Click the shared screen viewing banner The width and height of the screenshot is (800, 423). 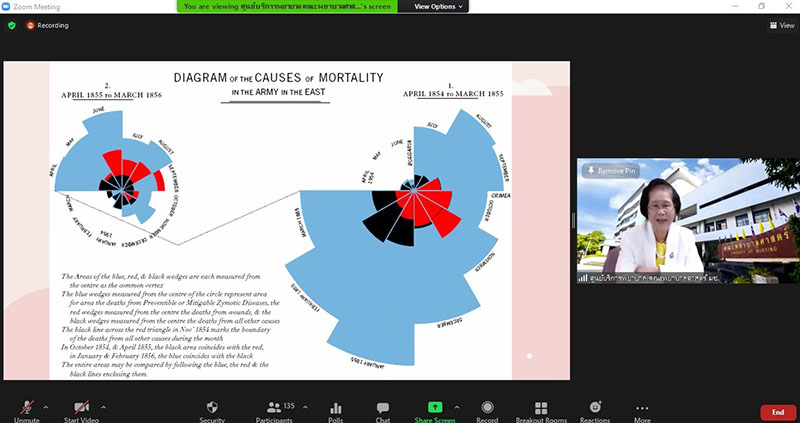[287, 7]
